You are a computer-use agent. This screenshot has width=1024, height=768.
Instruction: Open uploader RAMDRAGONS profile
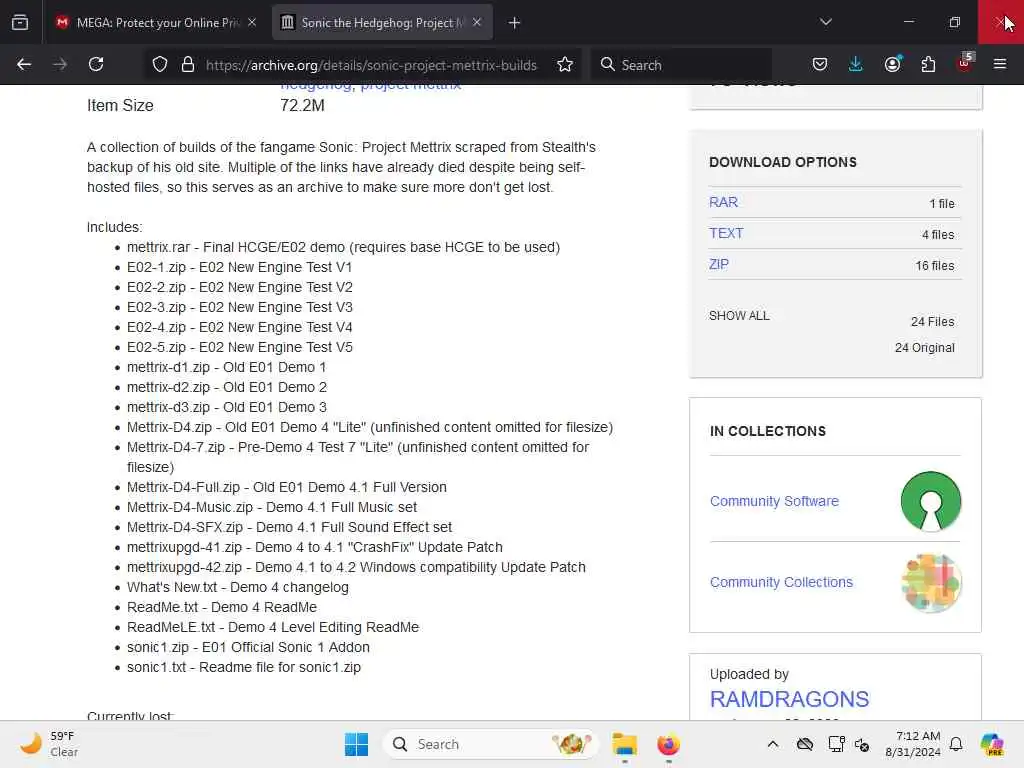click(x=789, y=699)
